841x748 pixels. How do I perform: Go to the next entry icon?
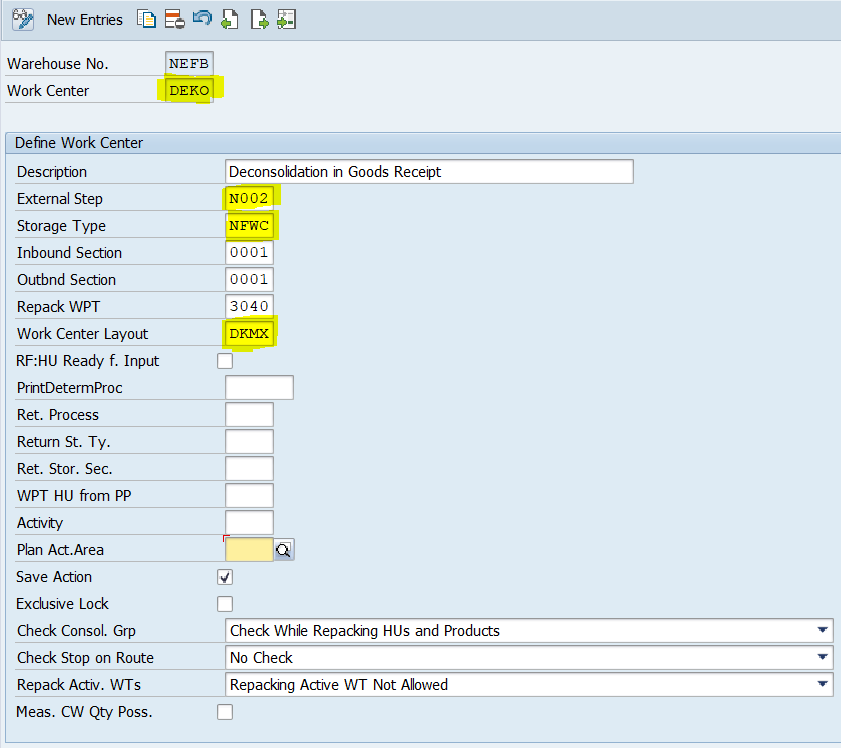point(259,19)
